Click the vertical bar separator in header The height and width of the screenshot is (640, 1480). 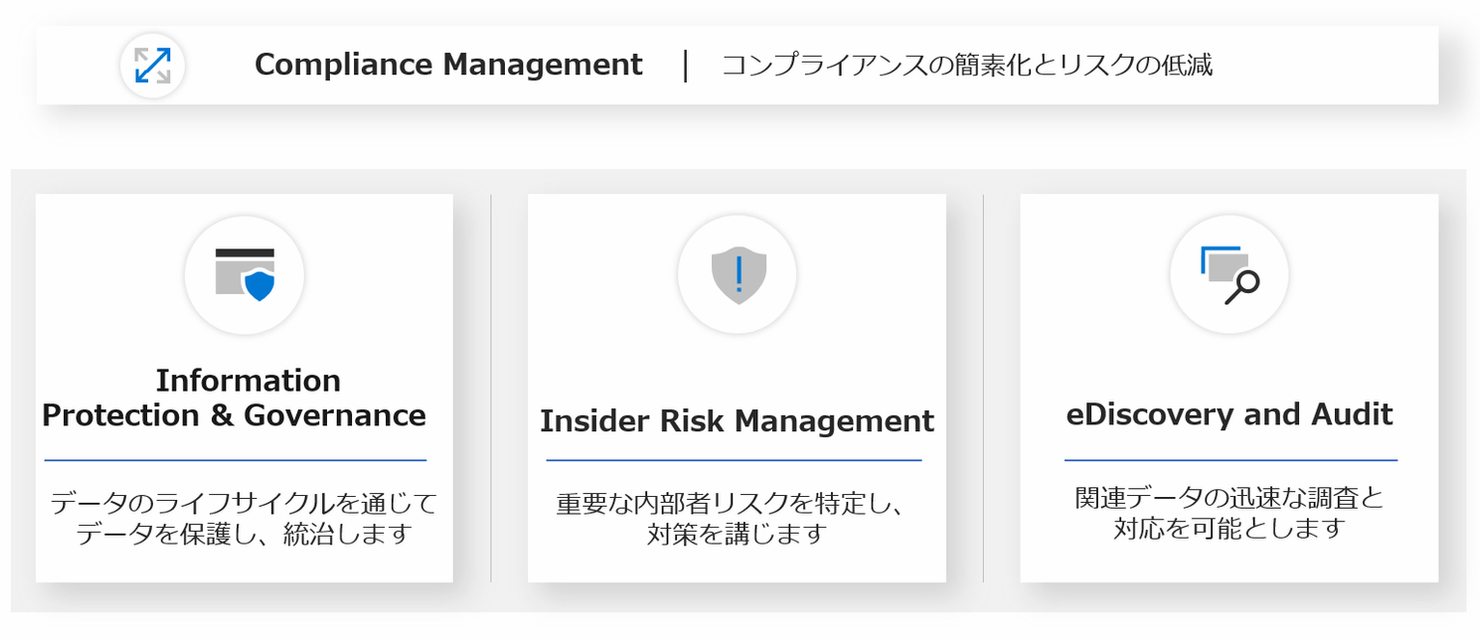pyautogui.click(x=685, y=65)
